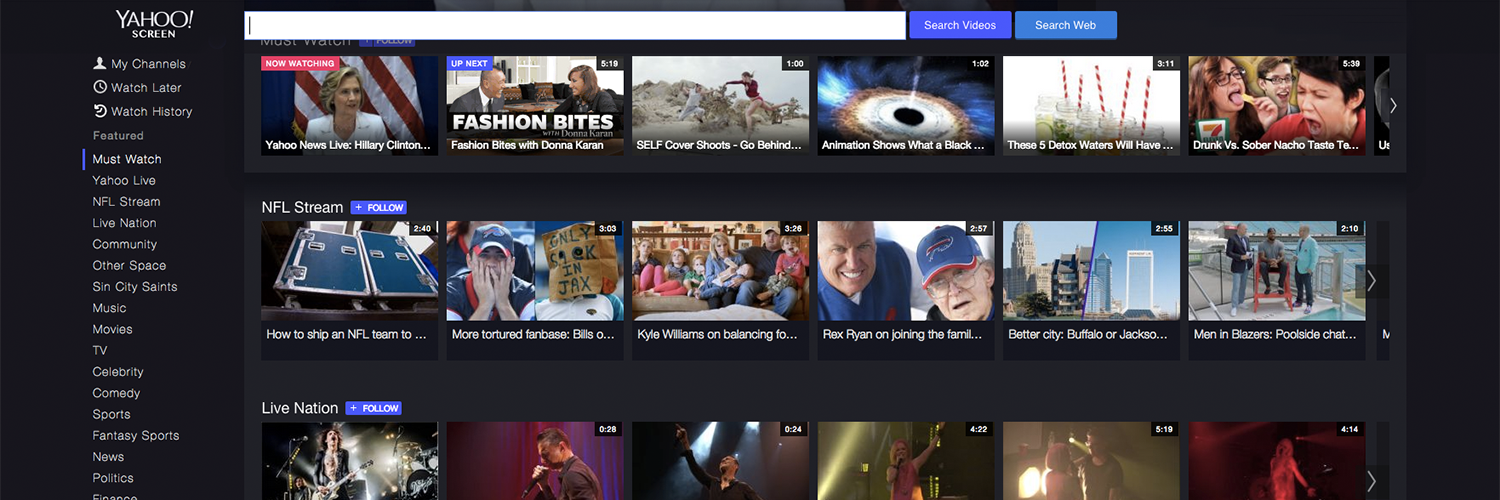The width and height of the screenshot is (1500, 500).
Task: Select Must Watch in sidebar
Action: click(127, 159)
